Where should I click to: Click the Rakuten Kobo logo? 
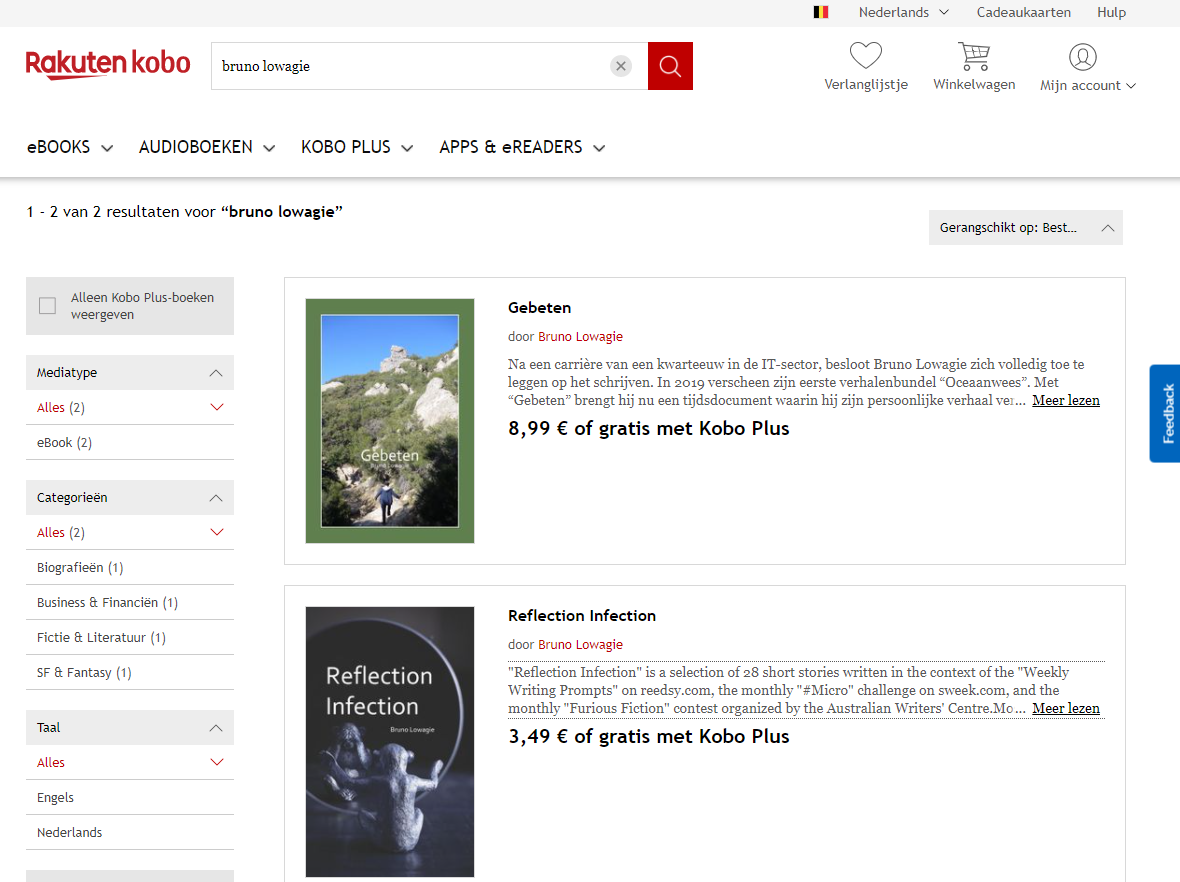(x=108, y=65)
